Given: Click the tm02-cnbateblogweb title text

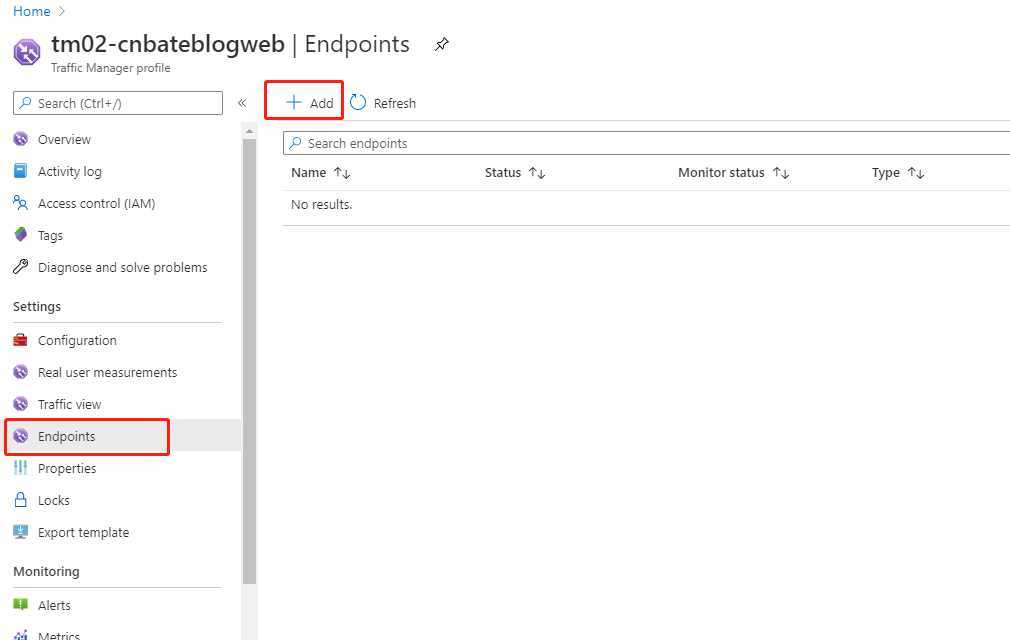Looking at the screenshot, I should [x=167, y=44].
